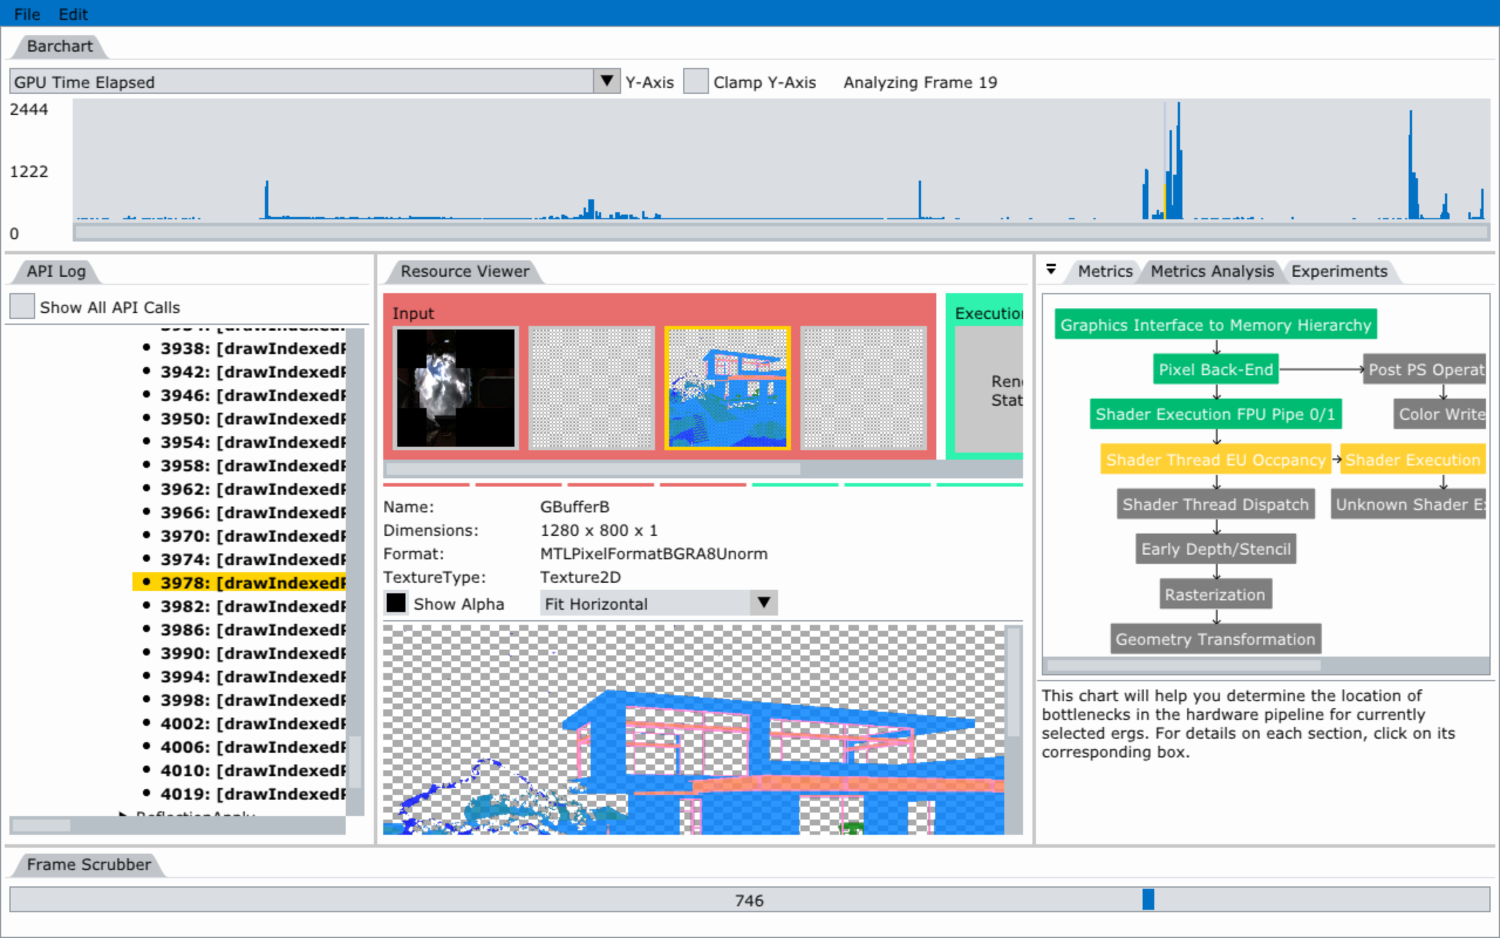
Task: Toggle the Show Alpha checkbox
Action: [396, 603]
